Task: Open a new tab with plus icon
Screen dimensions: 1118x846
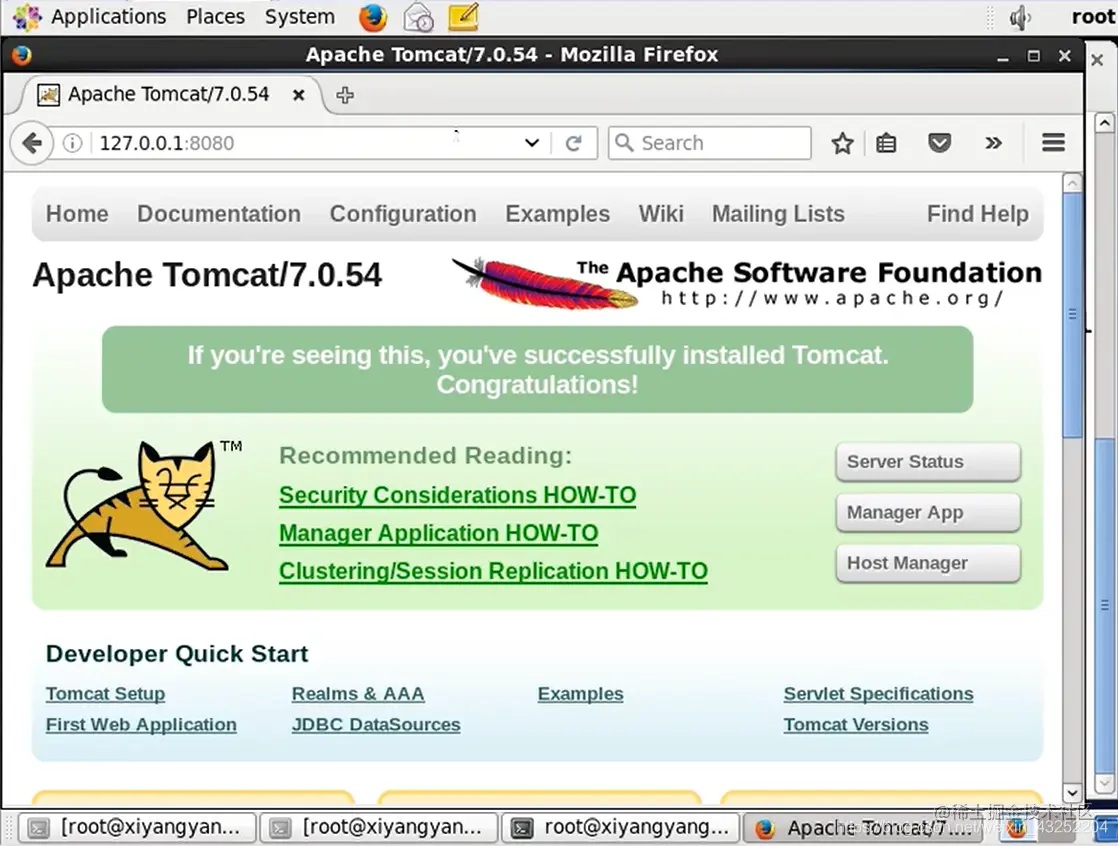Action: [345, 95]
